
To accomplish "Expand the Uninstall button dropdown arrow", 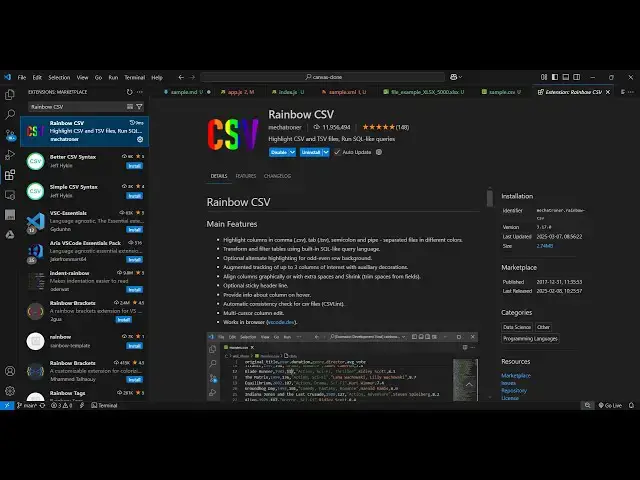I will coord(326,152).
